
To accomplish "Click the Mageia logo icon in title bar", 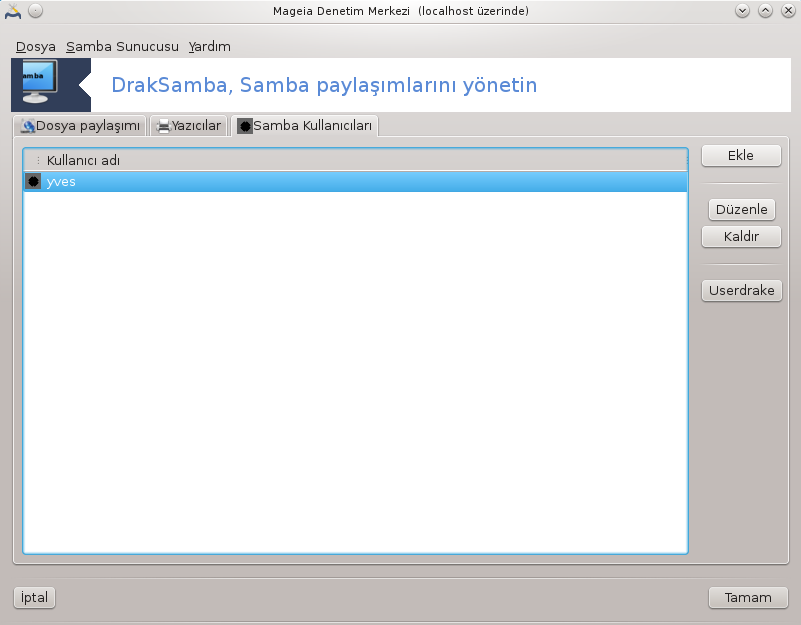I will [13, 11].
